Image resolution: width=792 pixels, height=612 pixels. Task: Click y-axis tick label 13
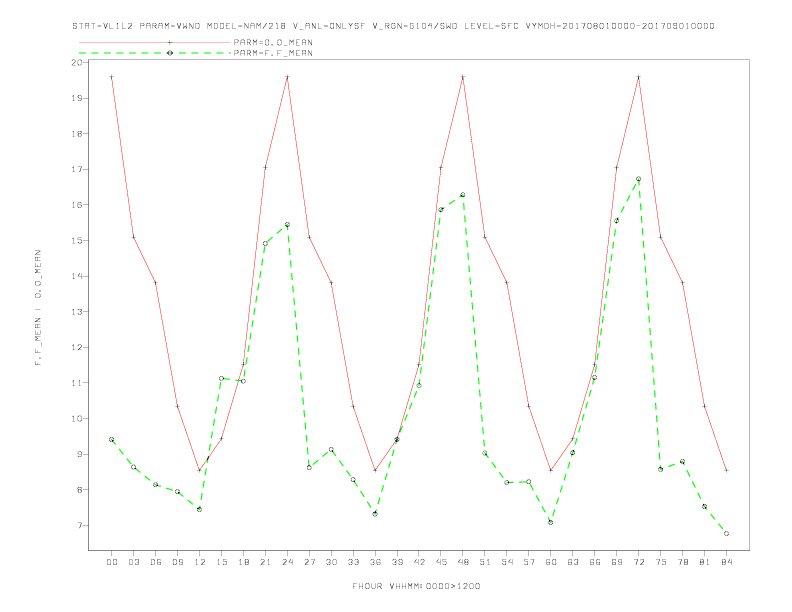(77, 312)
